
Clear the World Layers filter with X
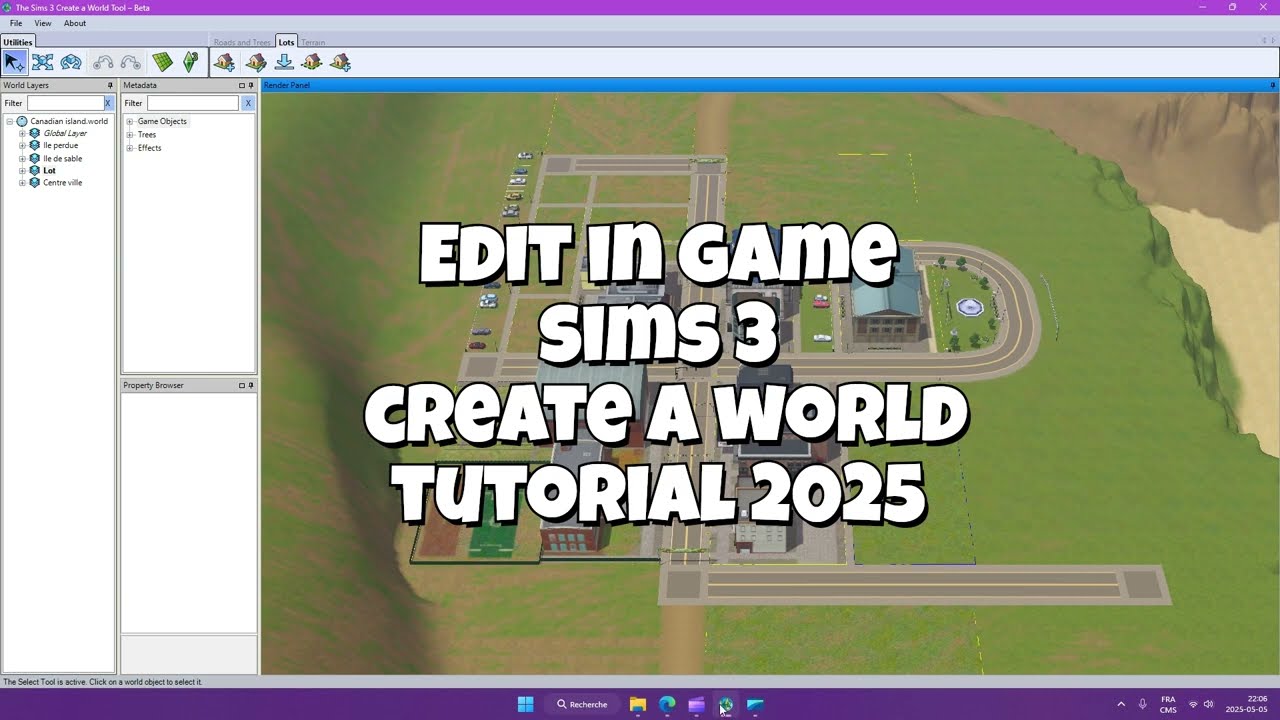pyautogui.click(x=108, y=103)
